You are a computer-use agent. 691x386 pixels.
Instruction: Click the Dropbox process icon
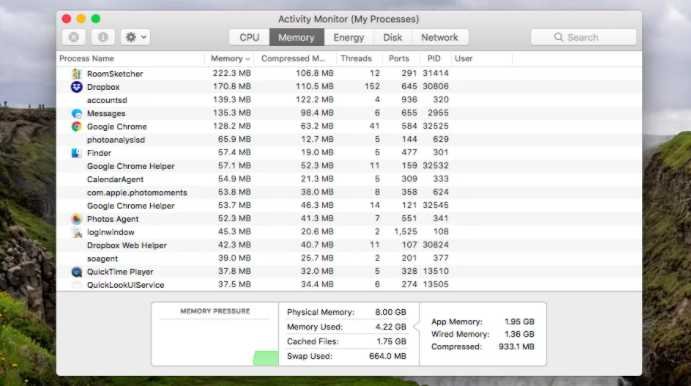point(76,87)
